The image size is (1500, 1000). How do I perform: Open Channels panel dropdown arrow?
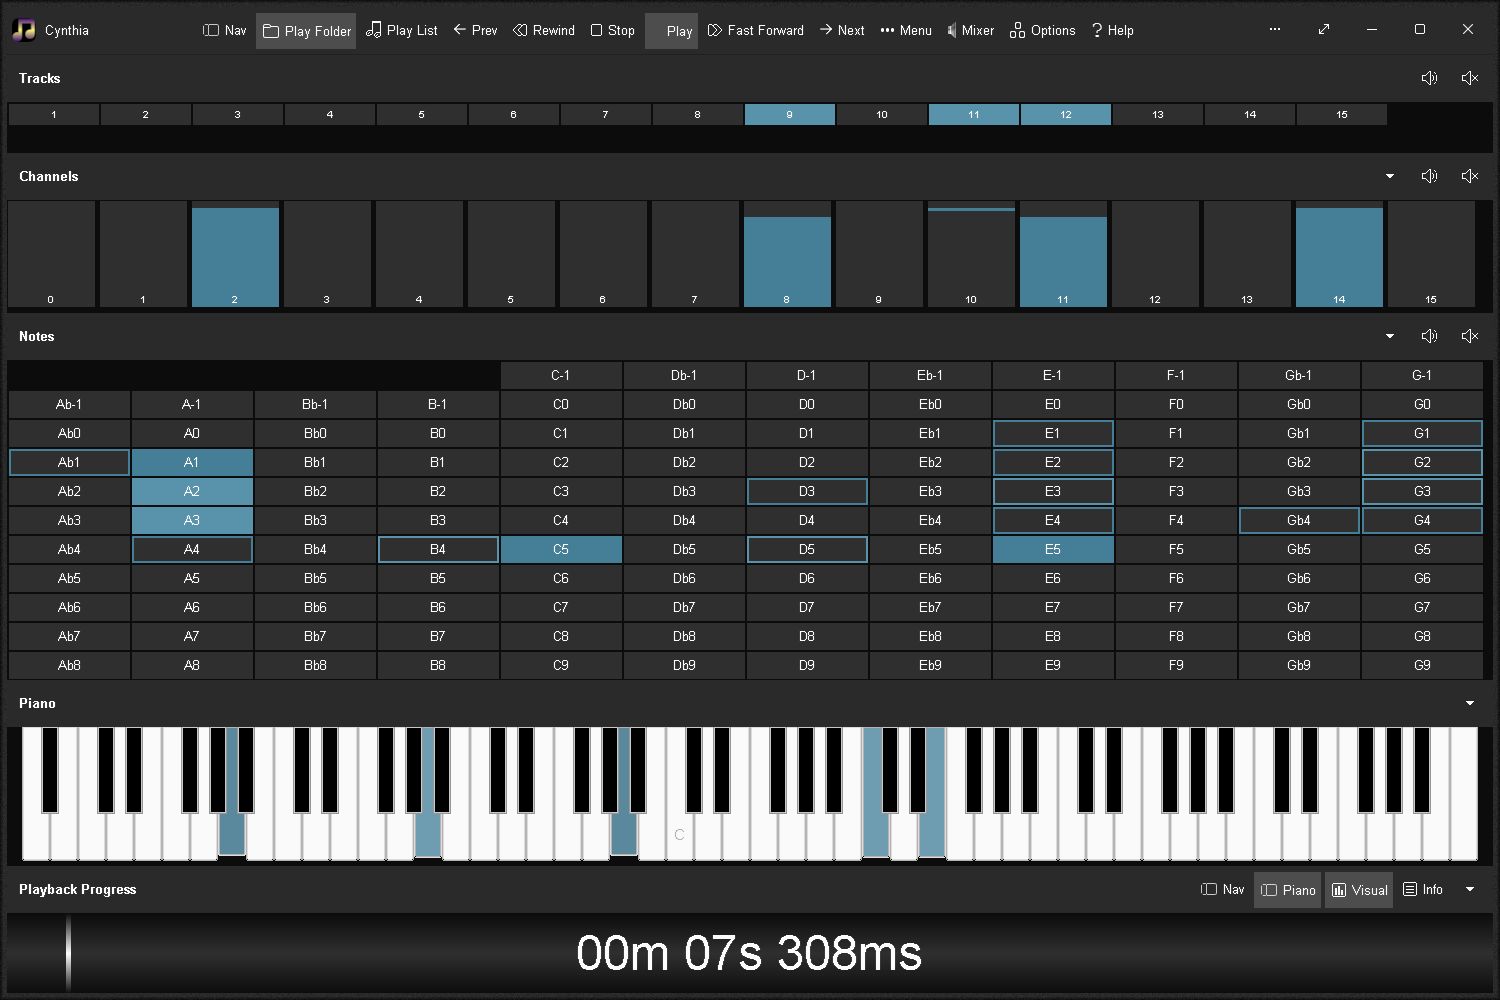(1390, 176)
